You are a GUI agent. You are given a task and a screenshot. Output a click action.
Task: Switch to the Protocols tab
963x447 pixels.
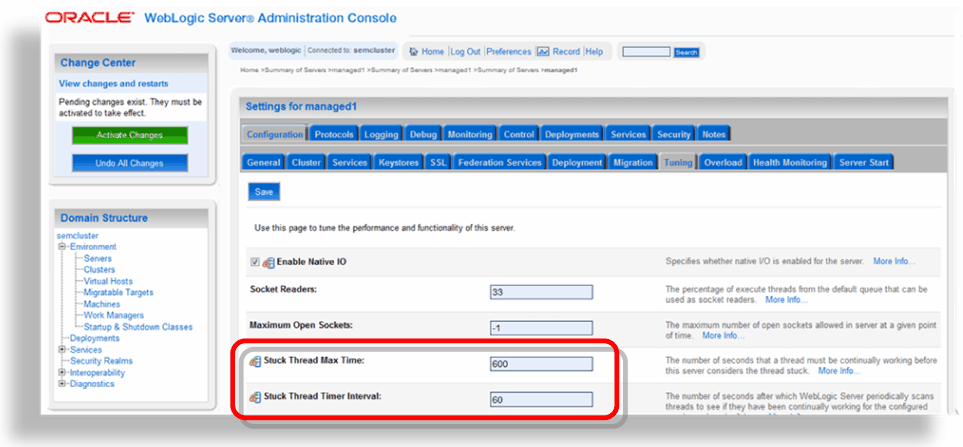[334, 134]
